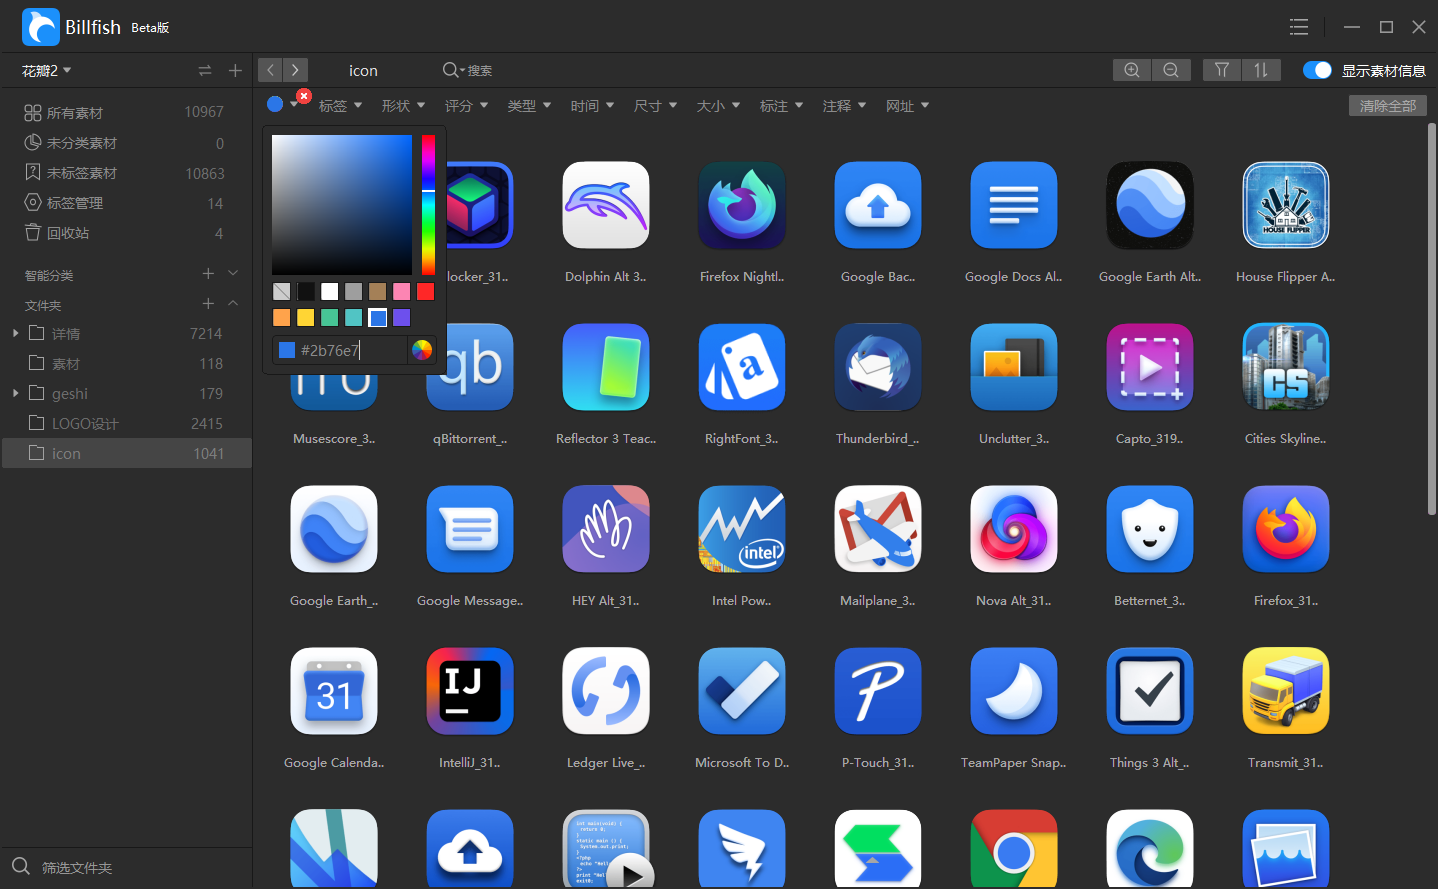Click the plus icon beside 花瓣2 library
The width and height of the screenshot is (1438, 889).
click(x=235, y=71)
